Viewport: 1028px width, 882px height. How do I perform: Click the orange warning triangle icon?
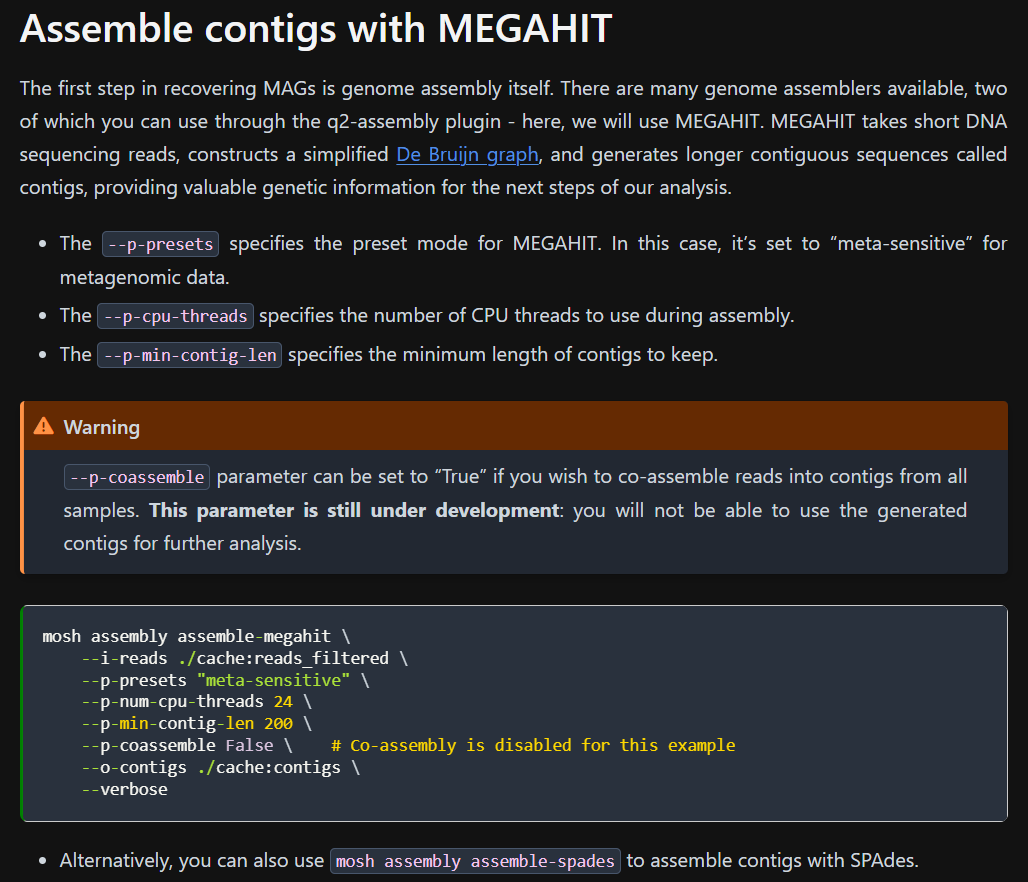[43, 427]
